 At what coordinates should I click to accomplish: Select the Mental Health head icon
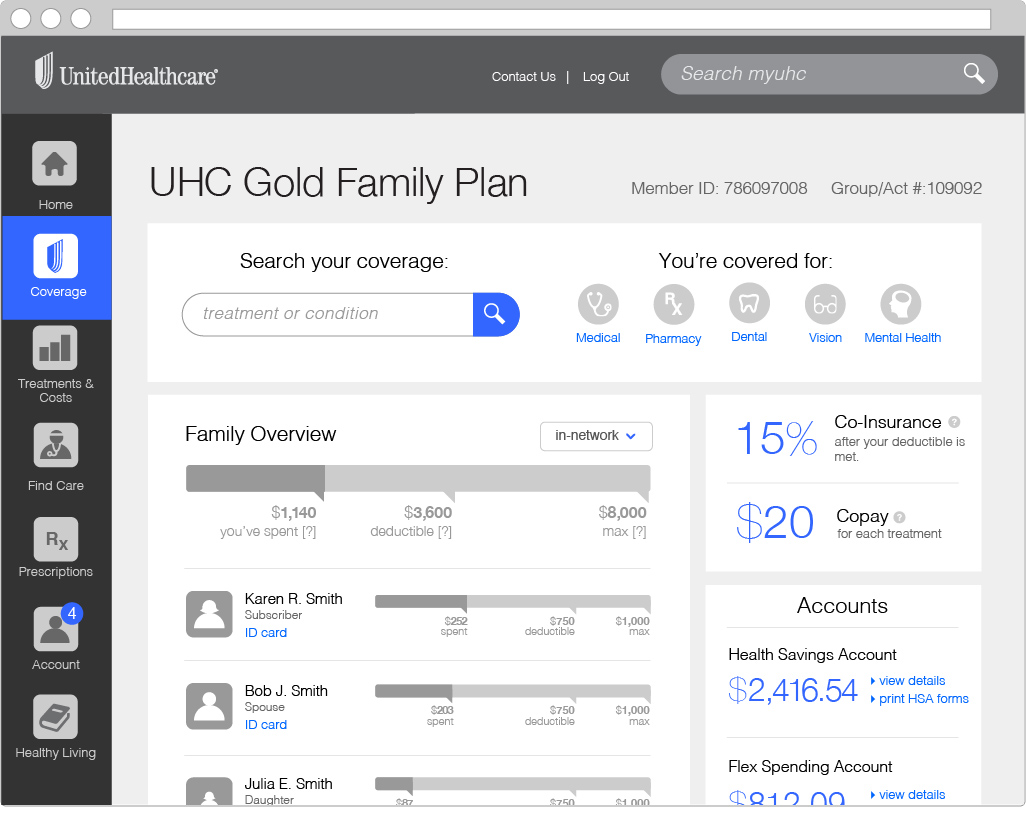(901, 304)
